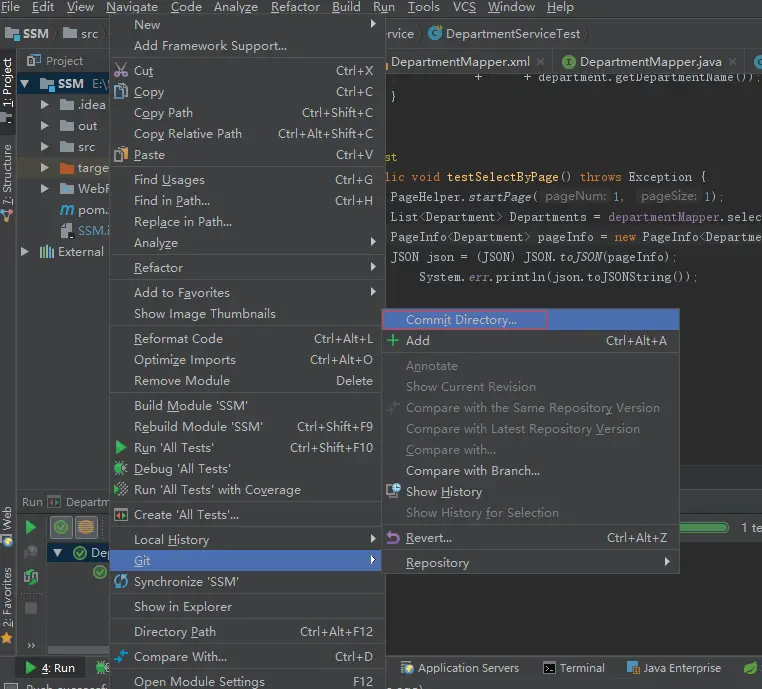This screenshot has width=762, height=689.
Task: Toggle the Show Passed tests filter button
Action: pos(62,527)
